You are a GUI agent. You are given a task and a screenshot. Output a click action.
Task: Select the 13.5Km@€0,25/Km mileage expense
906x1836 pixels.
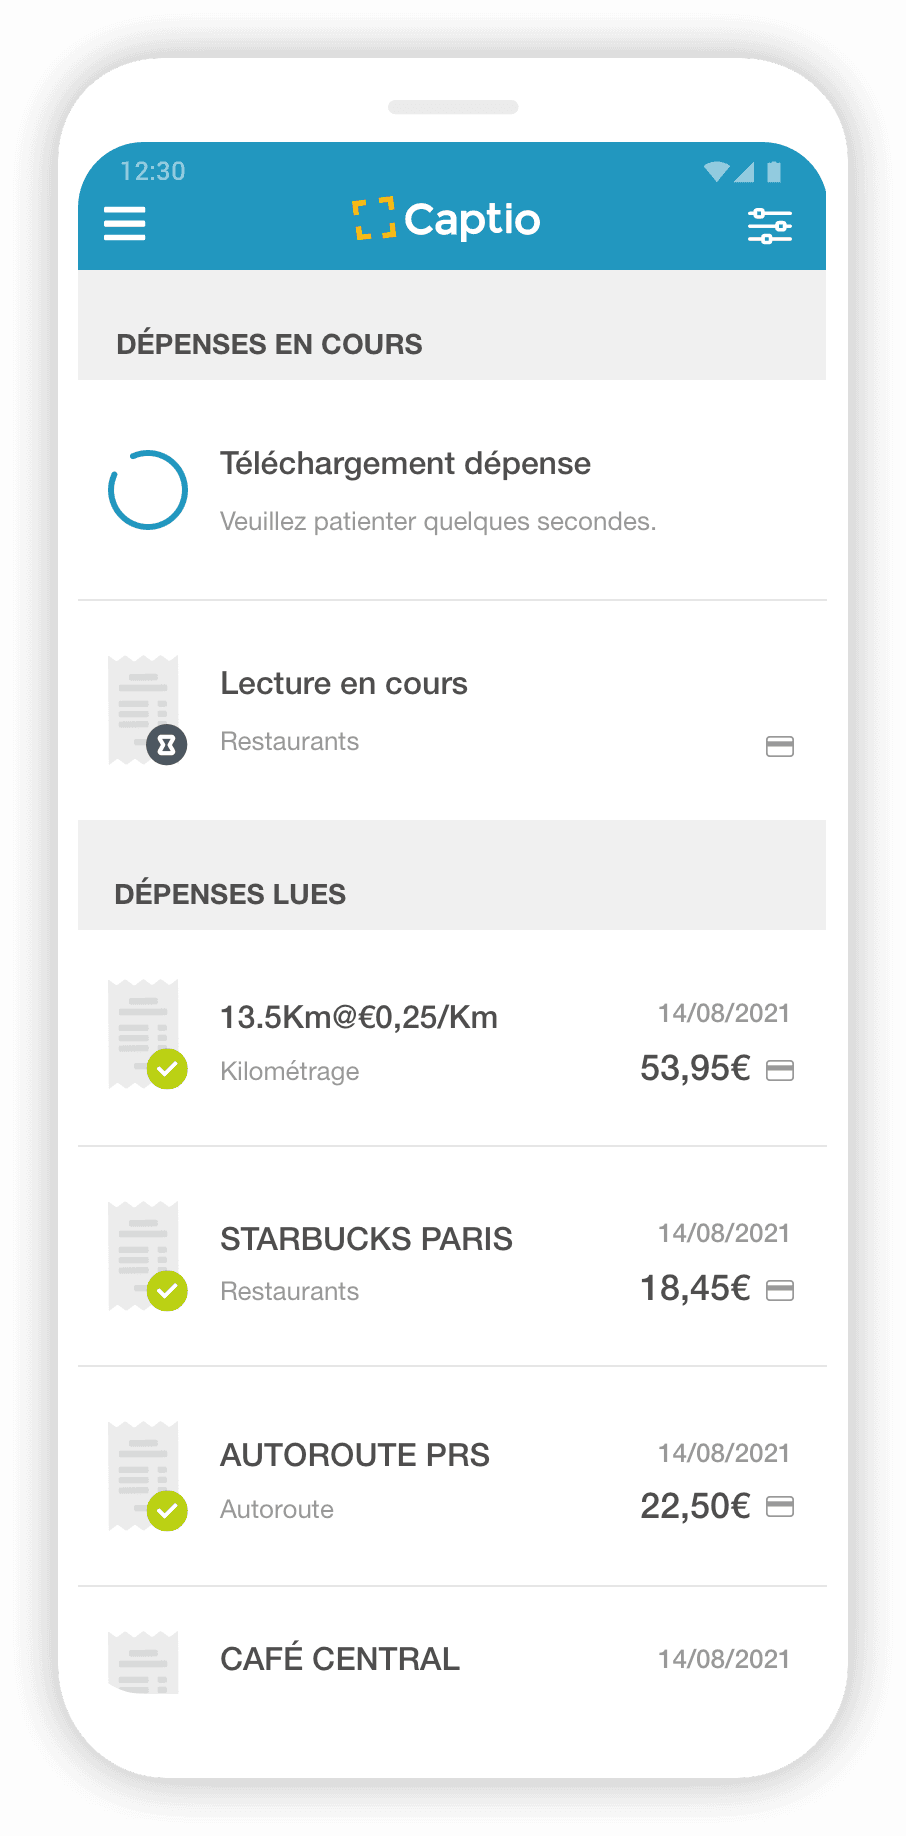358,1018
